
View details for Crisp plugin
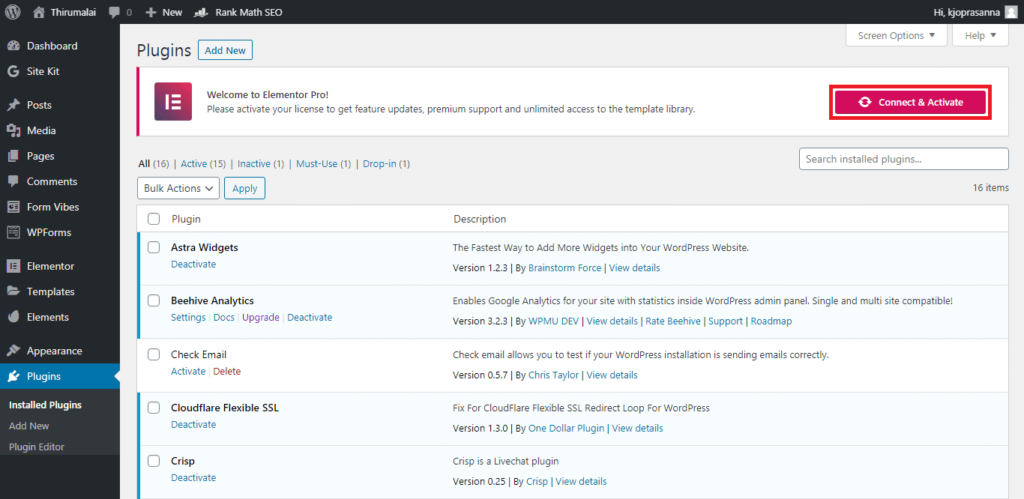point(581,481)
